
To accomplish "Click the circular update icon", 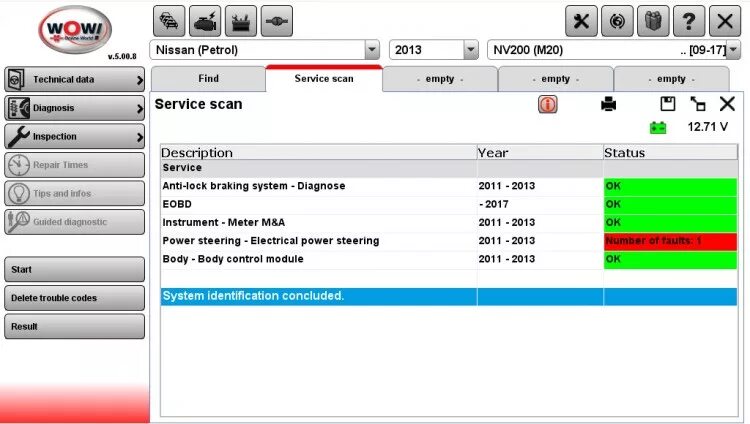I will coord(617,21).
